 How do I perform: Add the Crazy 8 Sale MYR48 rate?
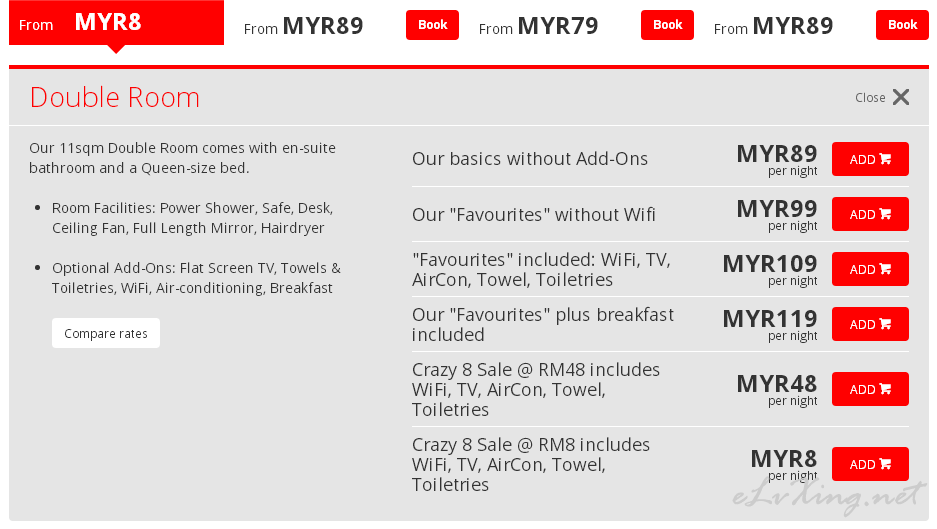[x=870, y=389]
